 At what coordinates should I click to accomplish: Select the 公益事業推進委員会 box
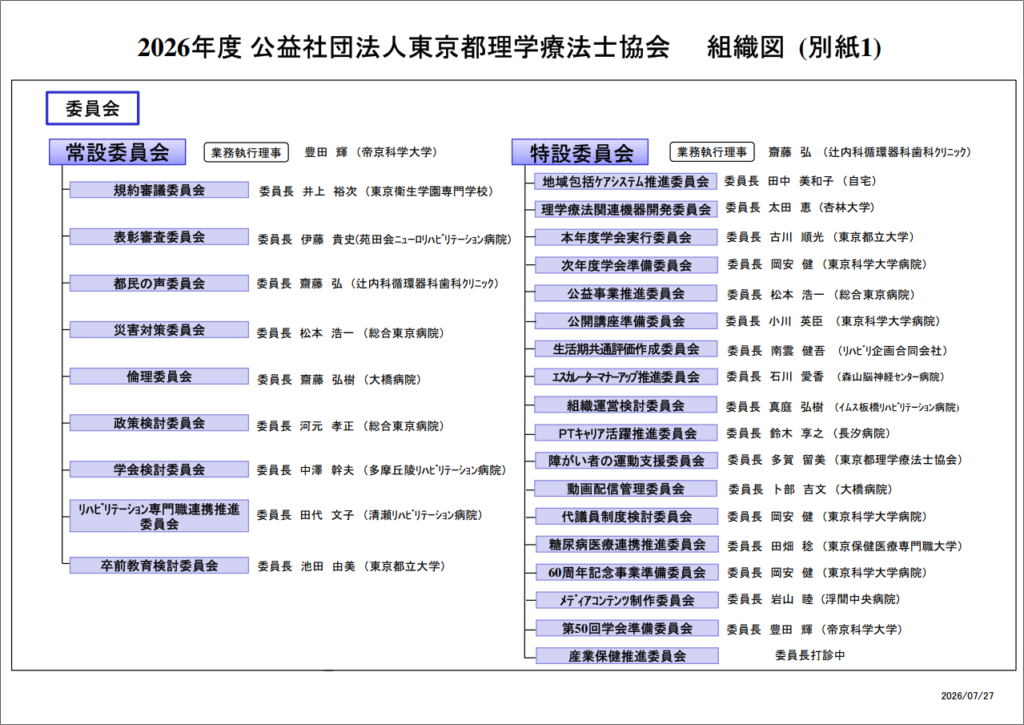pos(626,293)
